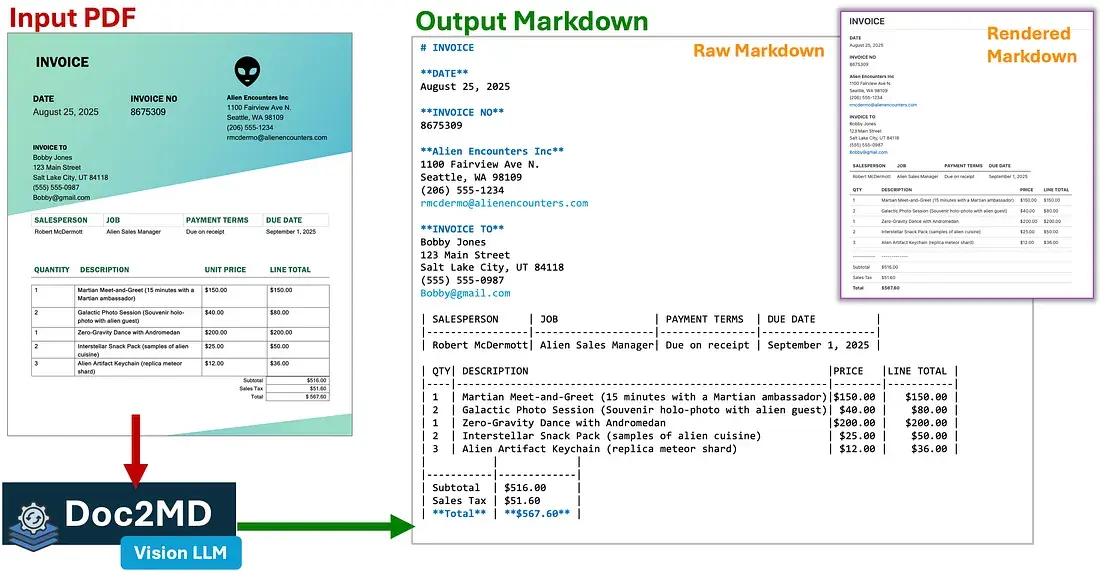
Task: Click the alien head logo in the invoice
Action: [x=248, y=71]
